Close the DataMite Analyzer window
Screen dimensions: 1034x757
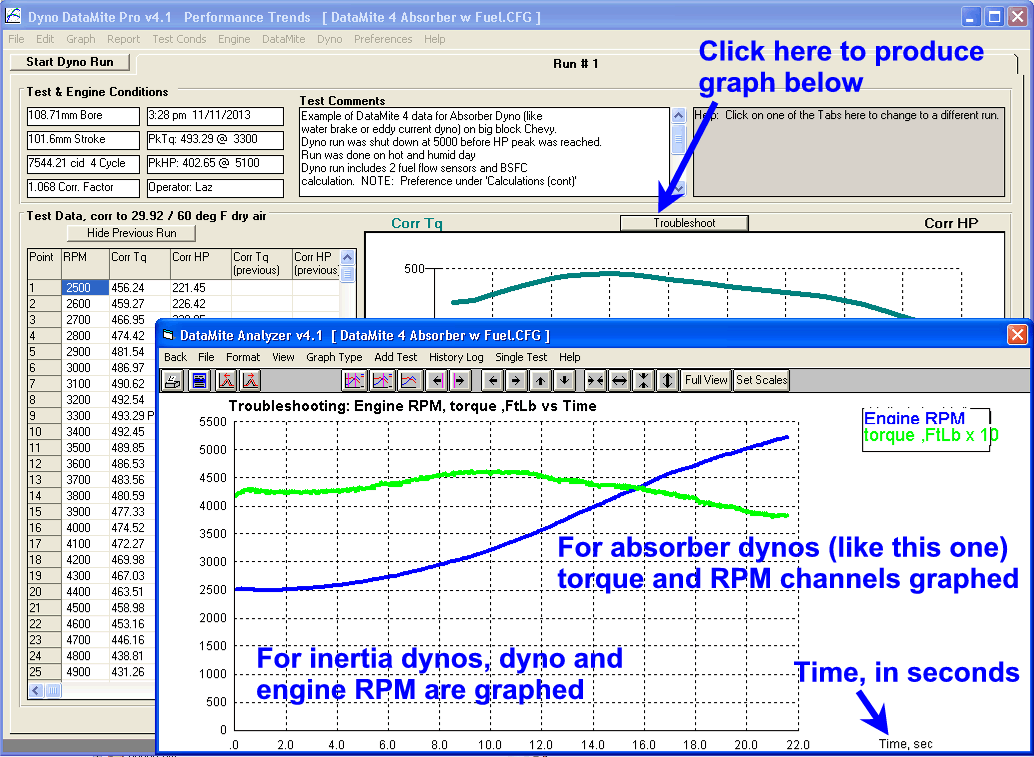click(x=1018, y=335)
